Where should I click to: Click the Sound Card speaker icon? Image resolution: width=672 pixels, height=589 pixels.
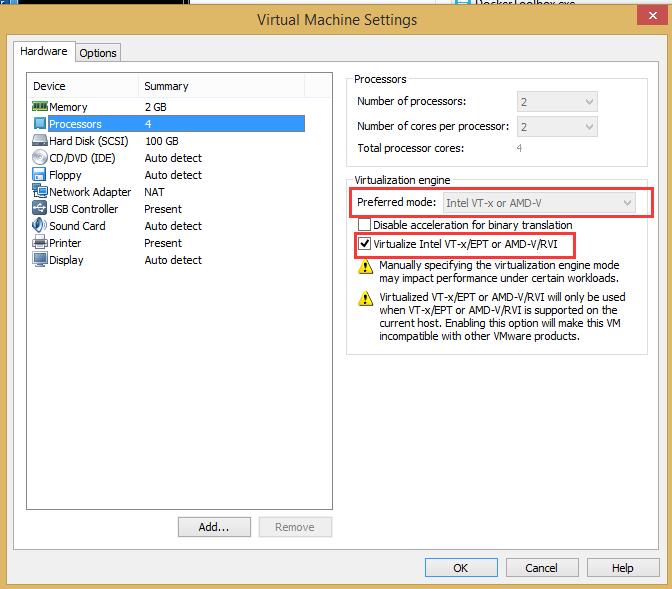click(x=39, y=225)
